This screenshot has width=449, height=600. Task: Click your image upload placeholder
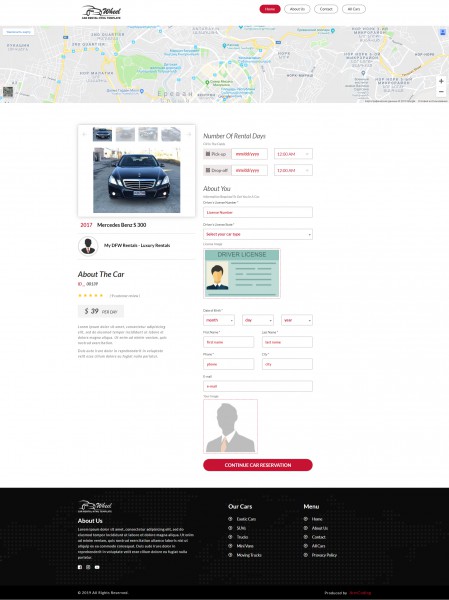tap(230, 426)
